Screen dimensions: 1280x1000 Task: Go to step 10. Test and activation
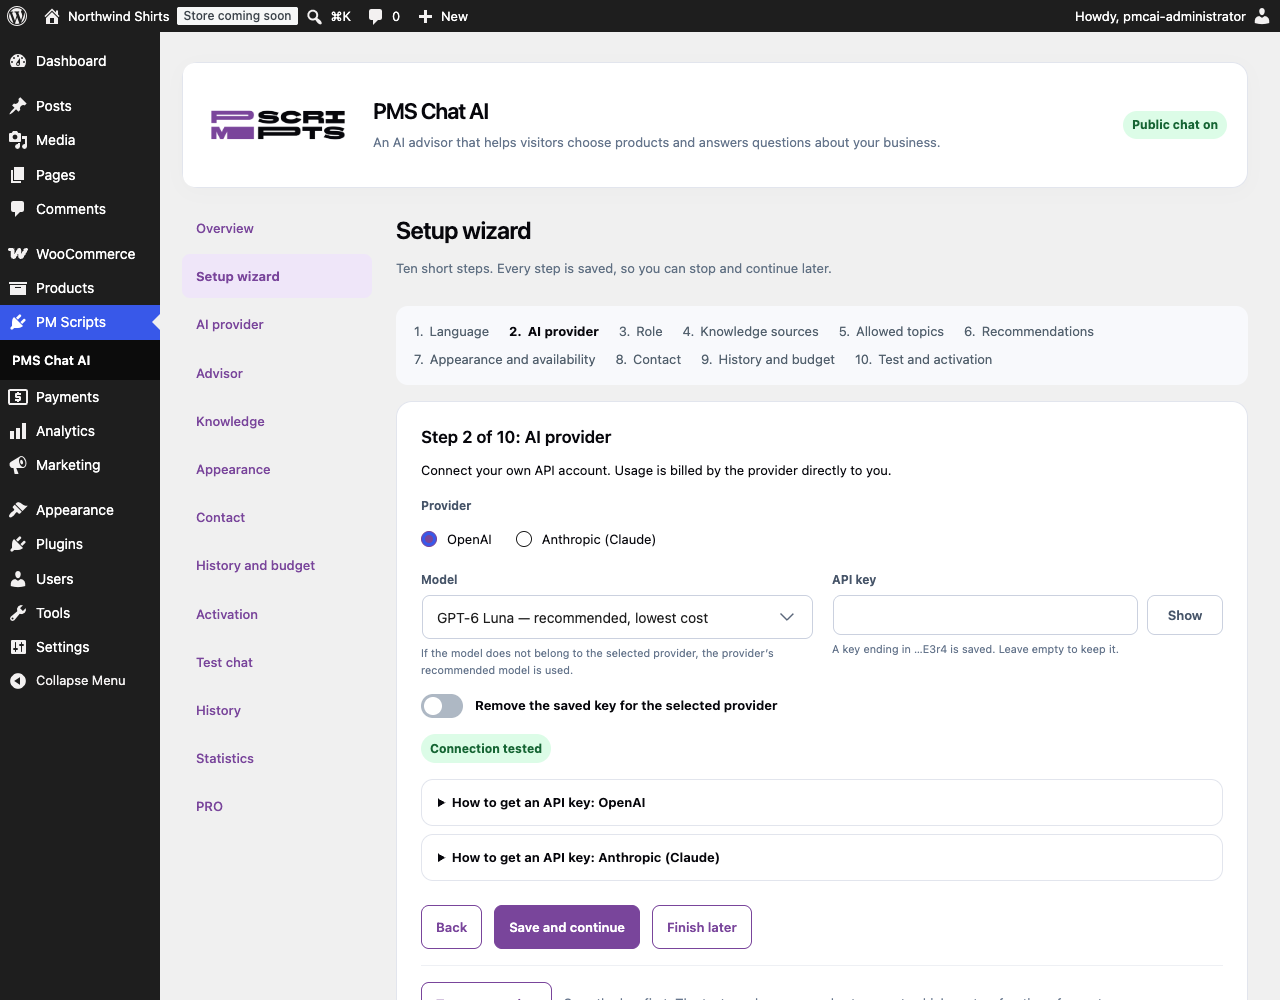click(x=923, y=360)
